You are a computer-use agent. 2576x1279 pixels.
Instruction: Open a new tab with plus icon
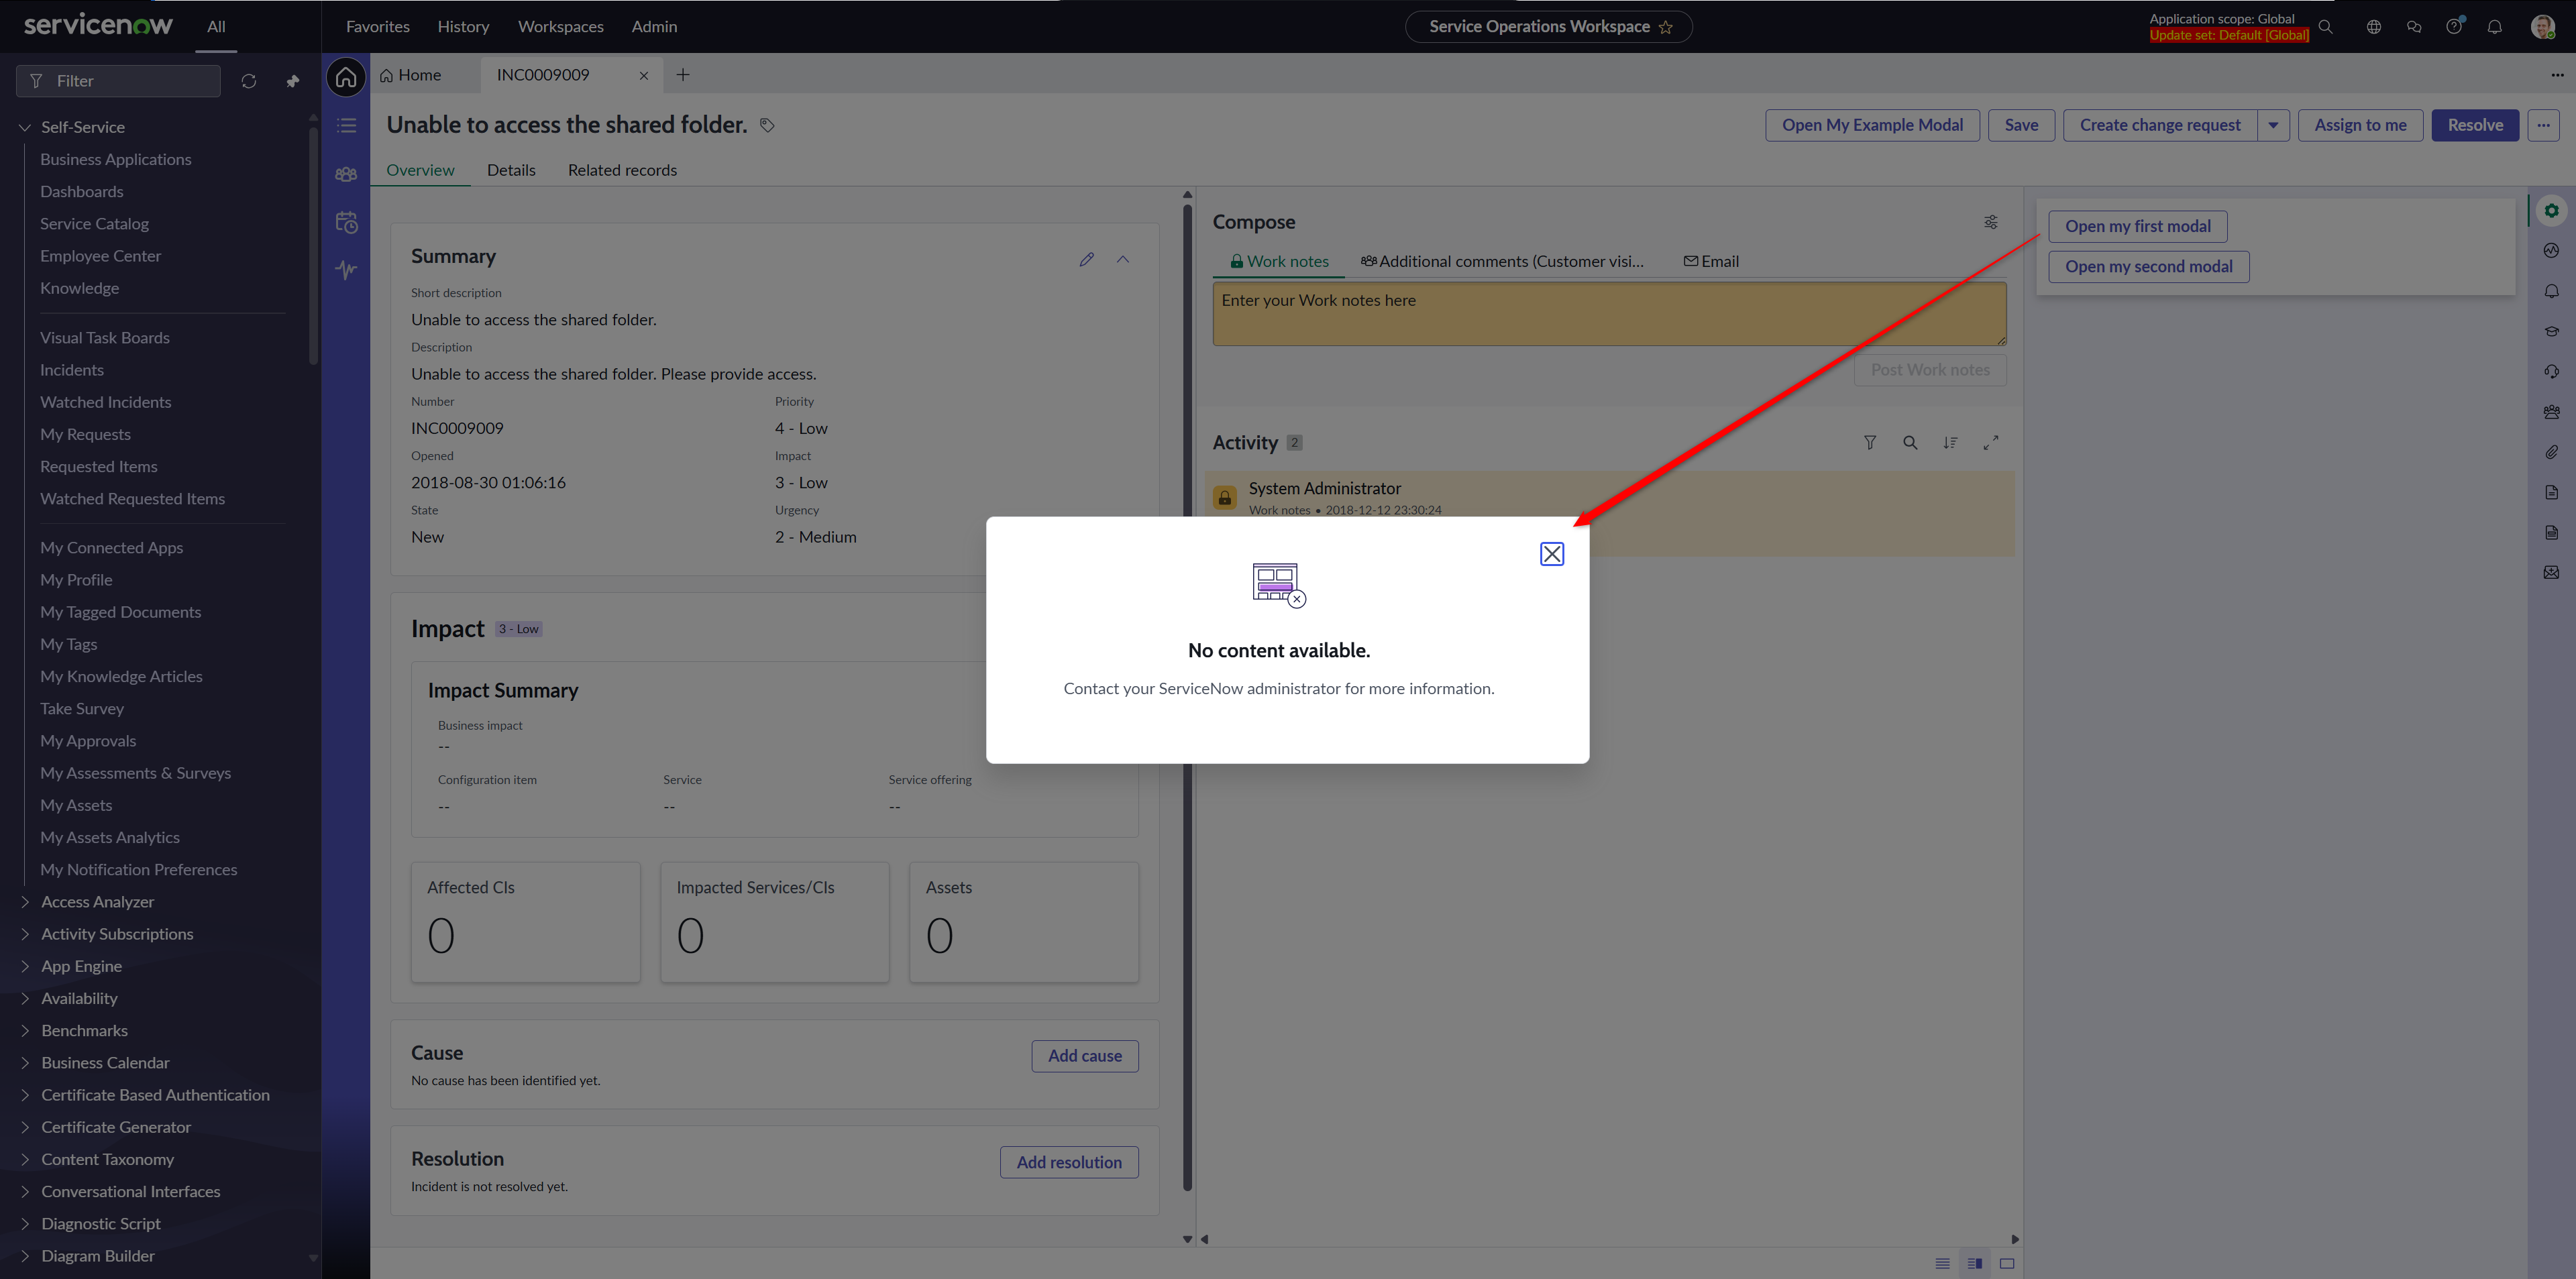(682, 75)
